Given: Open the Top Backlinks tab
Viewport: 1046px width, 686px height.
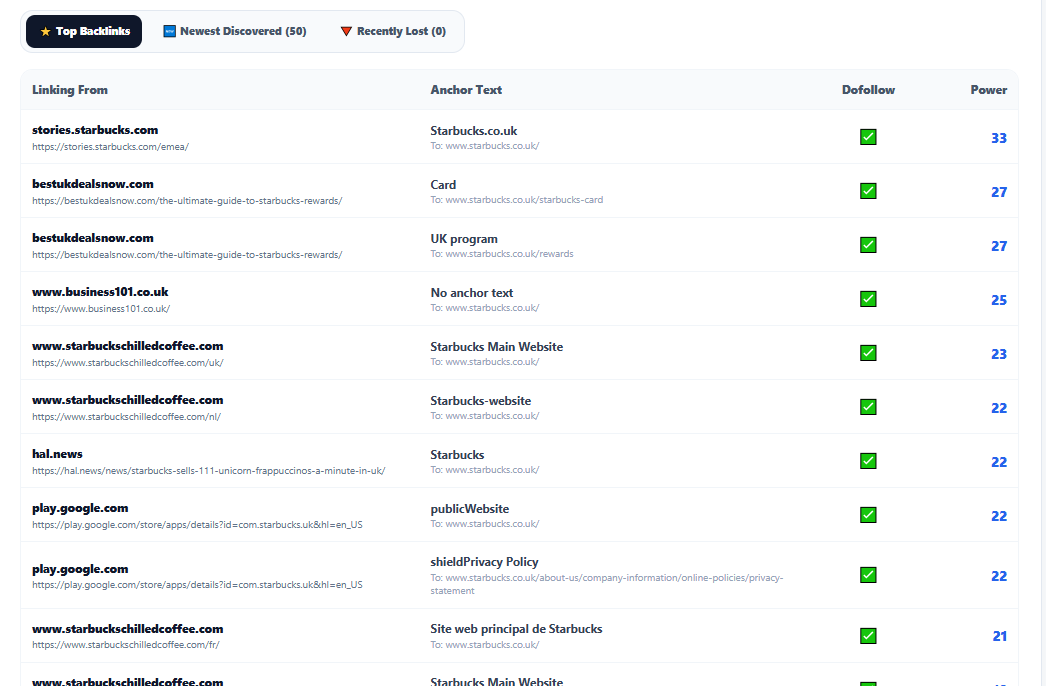Looking at the screenshot, I should pyautogui.click(x=84, y=31).
